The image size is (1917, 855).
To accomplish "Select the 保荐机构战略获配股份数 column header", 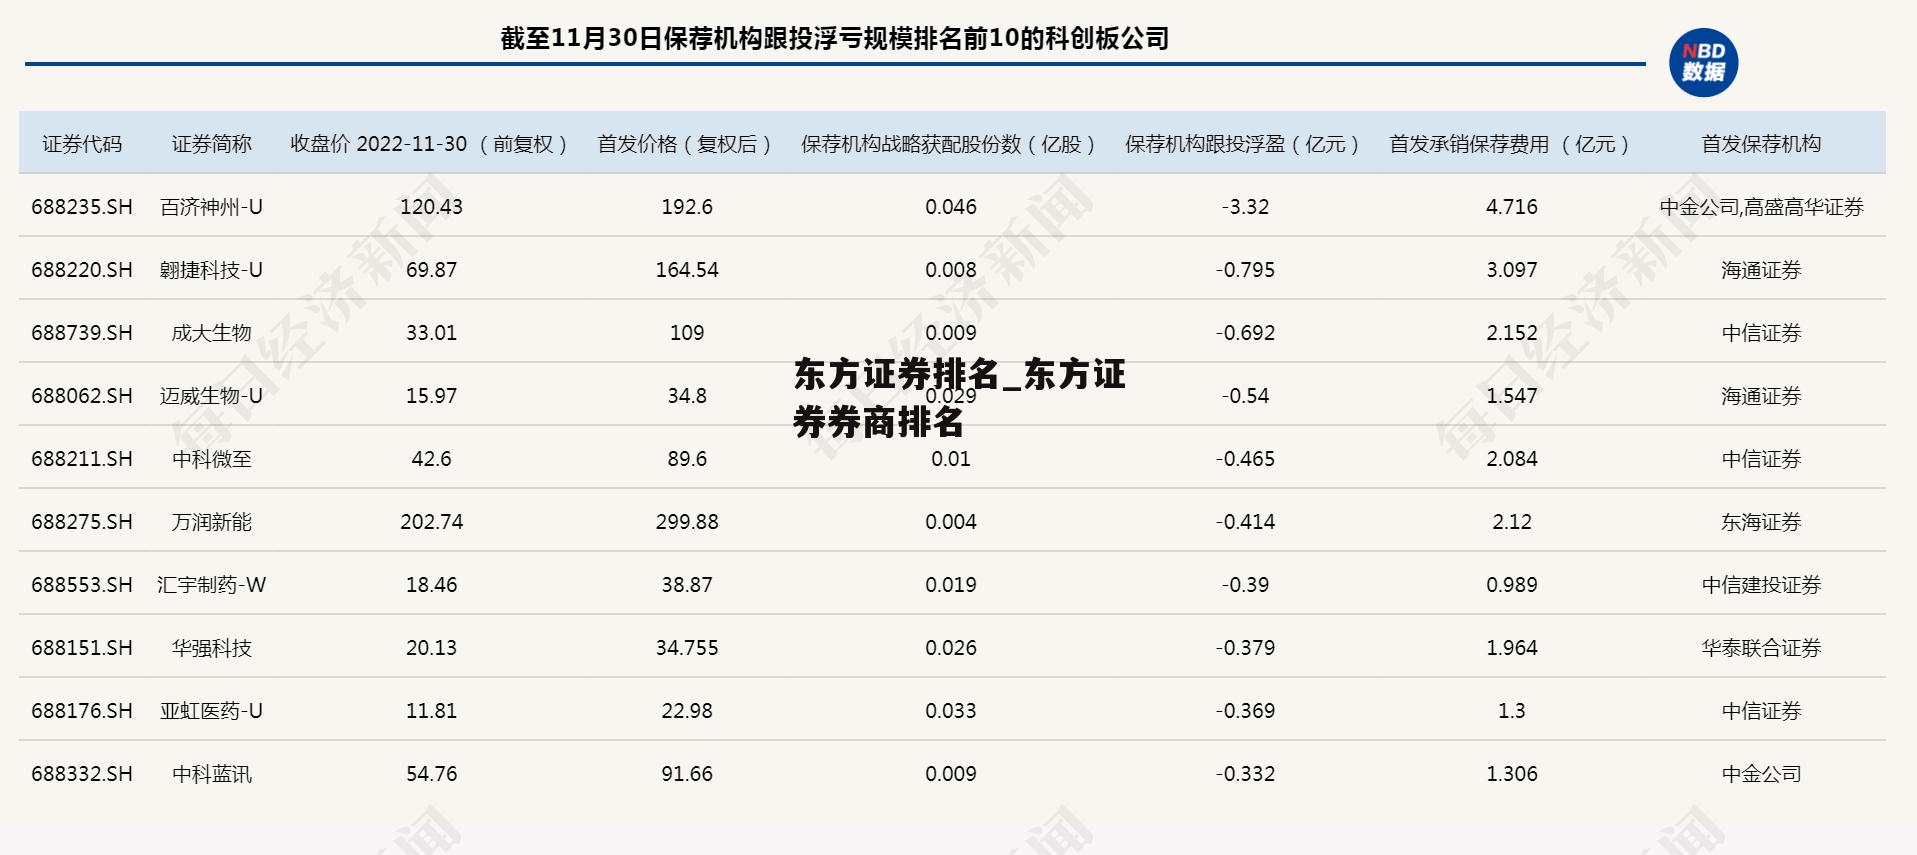I will (x=949, y=144).
